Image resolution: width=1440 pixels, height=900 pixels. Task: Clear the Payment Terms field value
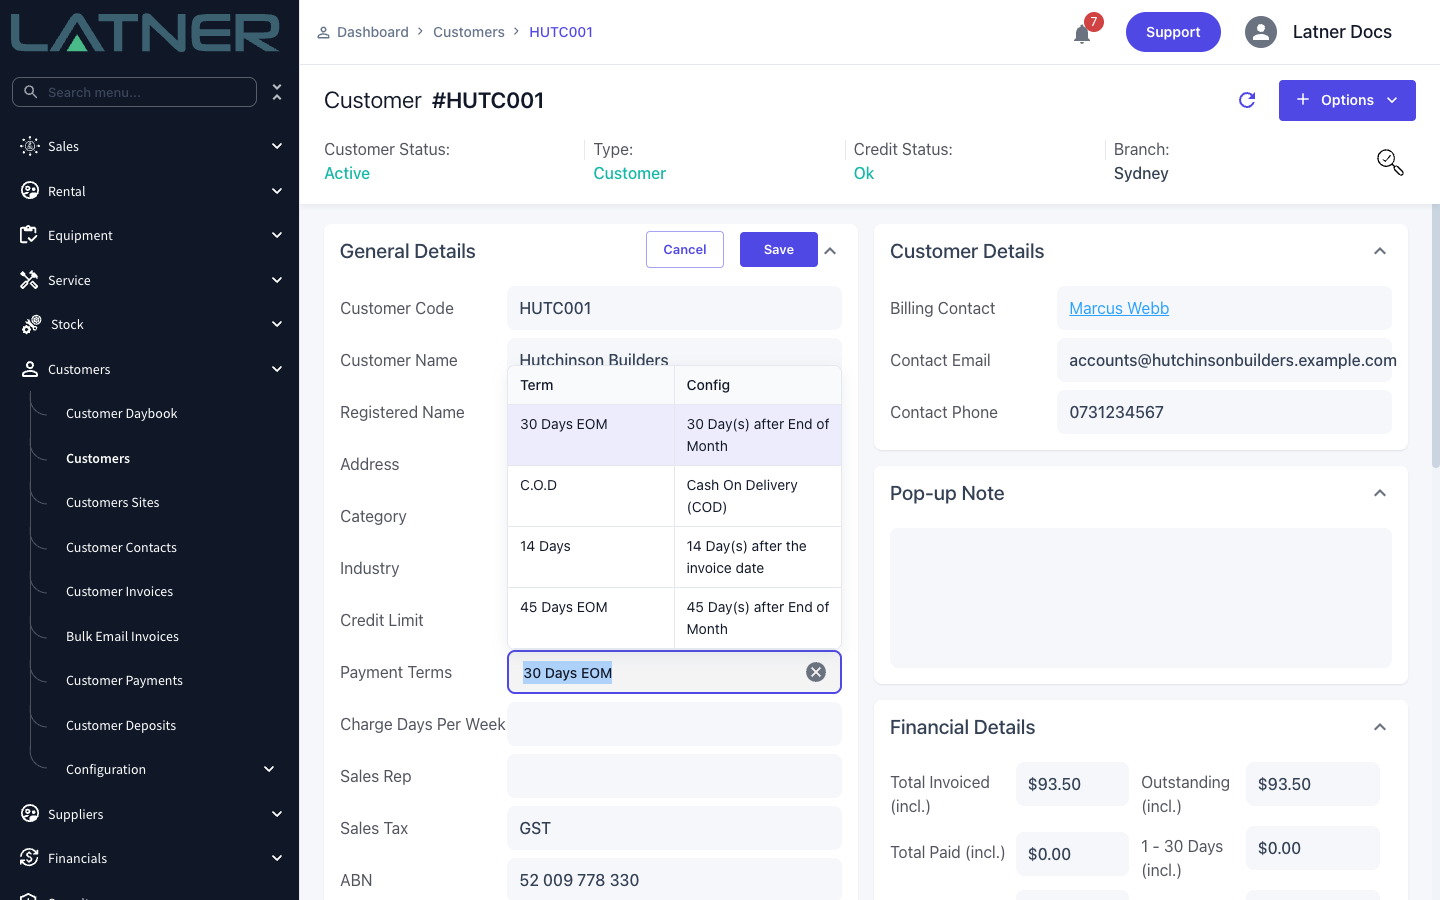coord(816,672)
